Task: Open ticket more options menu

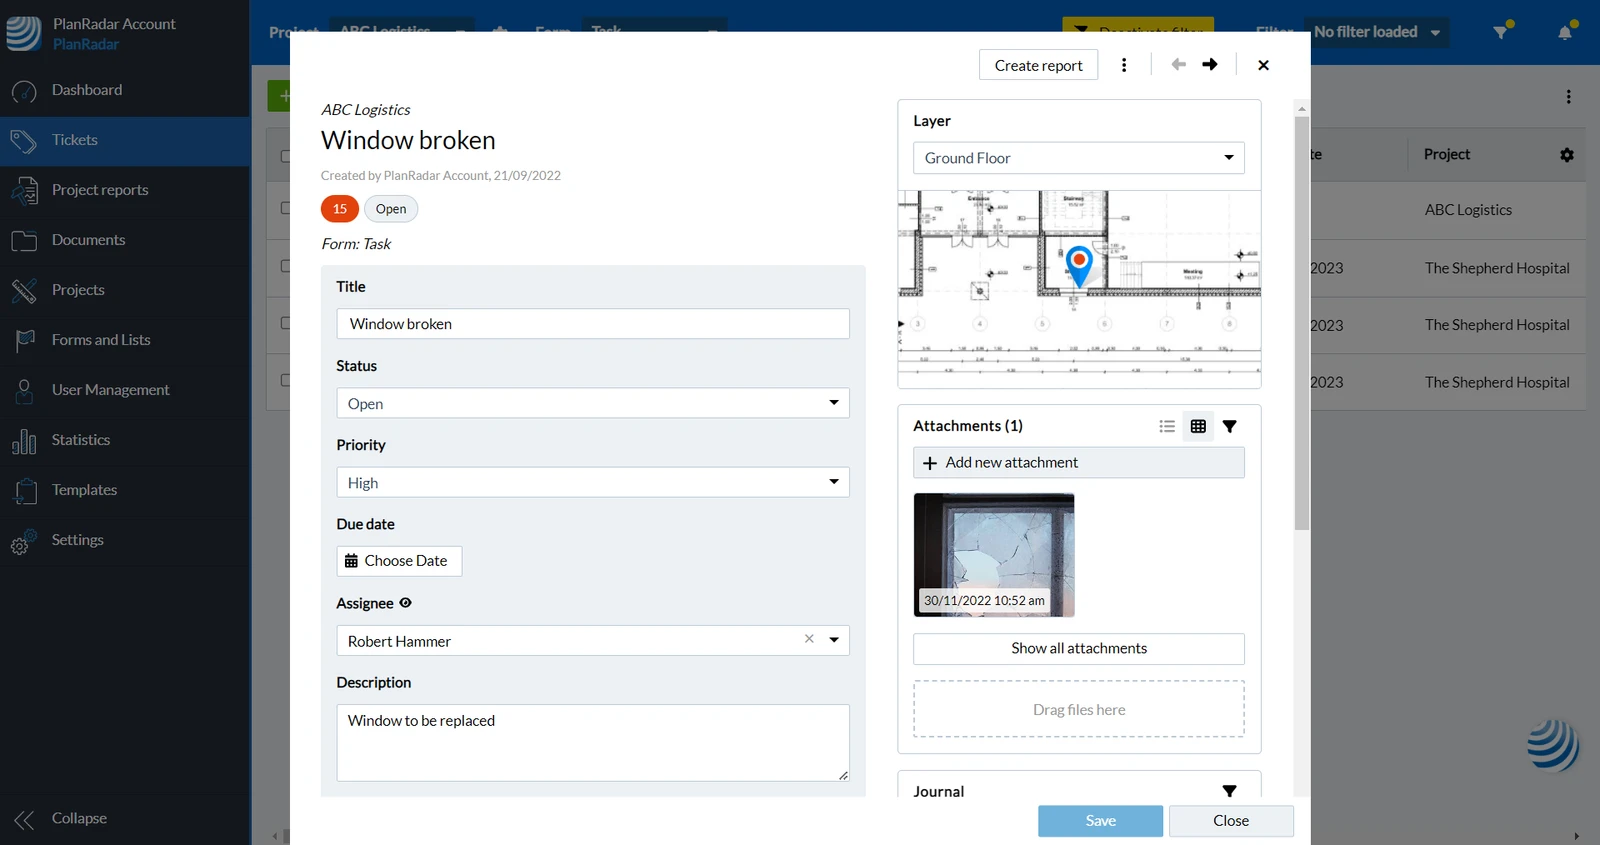Action: [1124, 65]
